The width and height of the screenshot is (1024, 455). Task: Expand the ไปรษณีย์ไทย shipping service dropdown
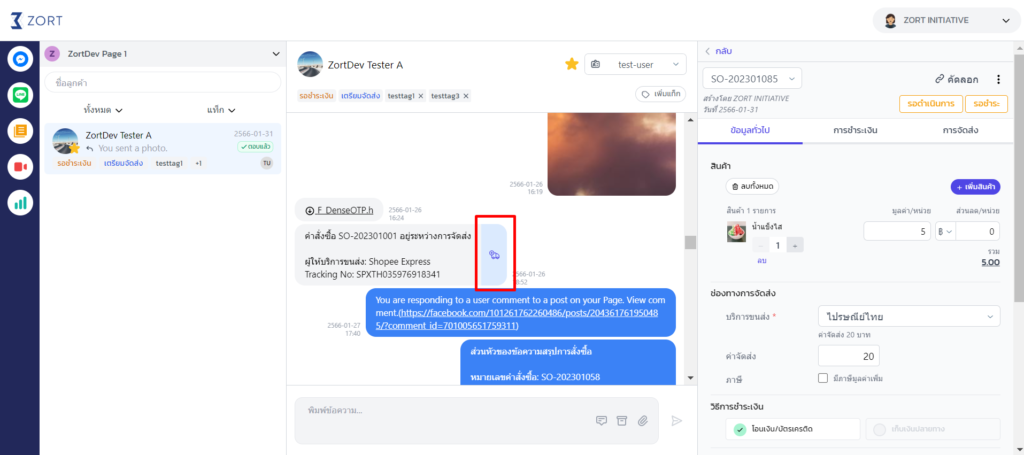(x=908, y=317)
